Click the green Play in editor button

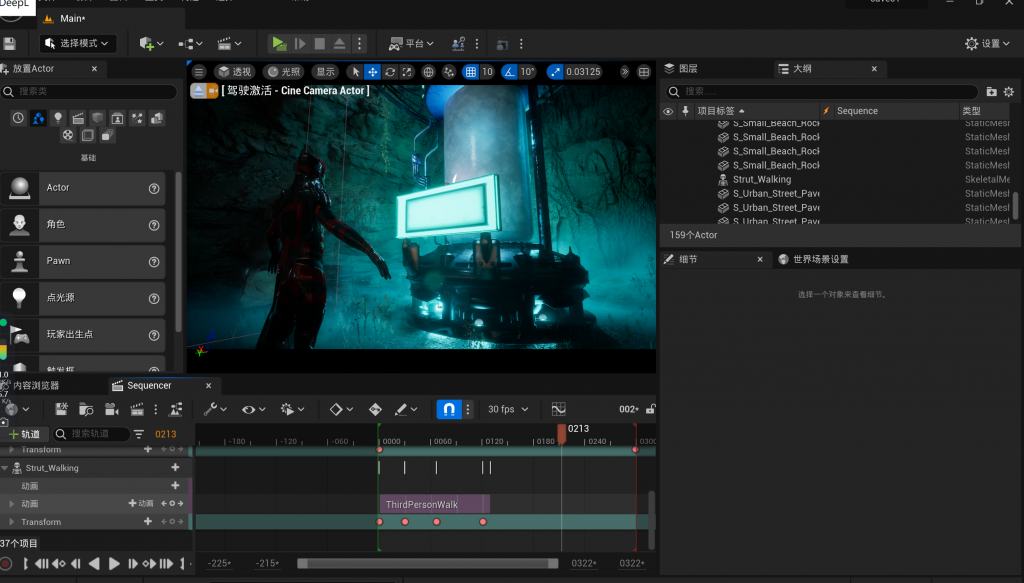[279, 44]
